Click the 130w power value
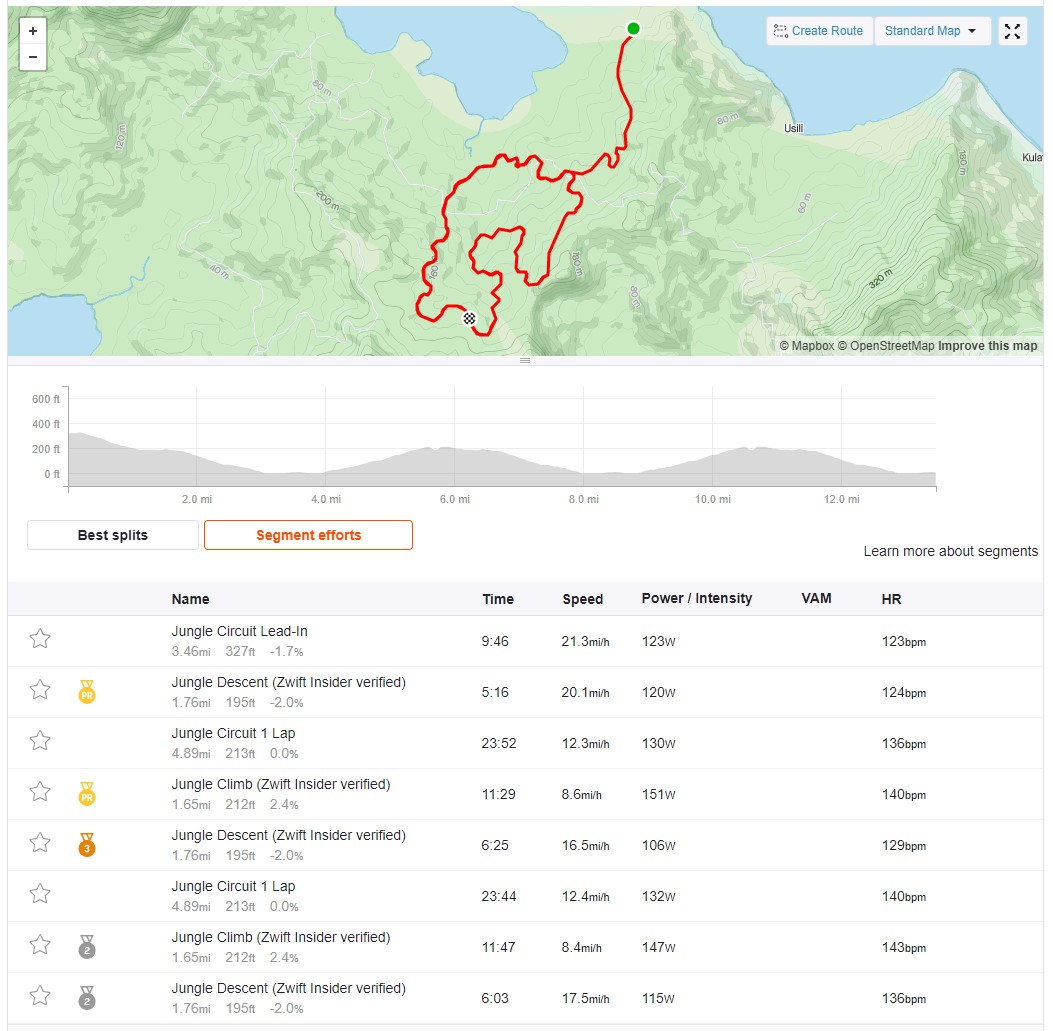 [659, 744]
